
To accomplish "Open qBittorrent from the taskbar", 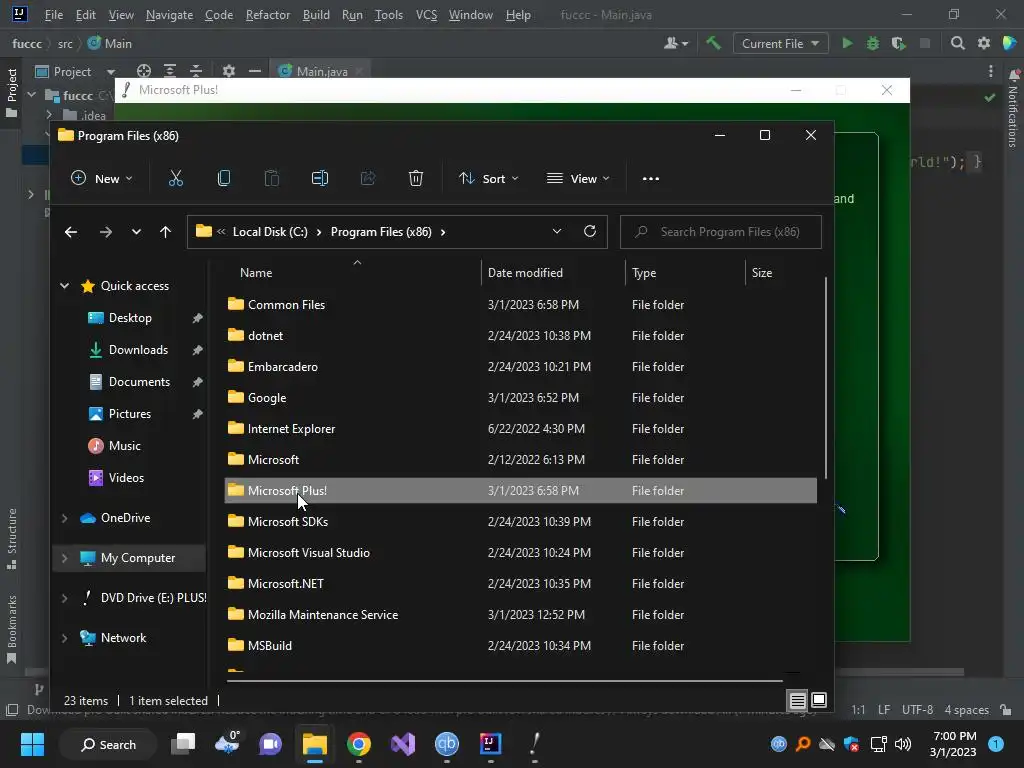I will point(447,744).
